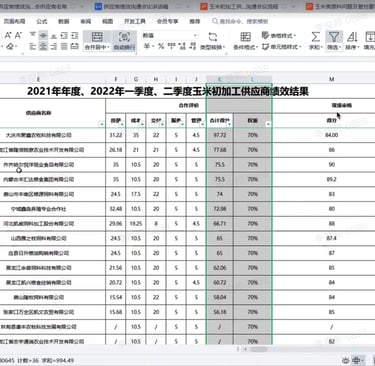The height and width of the screenshot is (366, 375).
Task: Open the 数值 number format combo box
Action: pos(170,35)
